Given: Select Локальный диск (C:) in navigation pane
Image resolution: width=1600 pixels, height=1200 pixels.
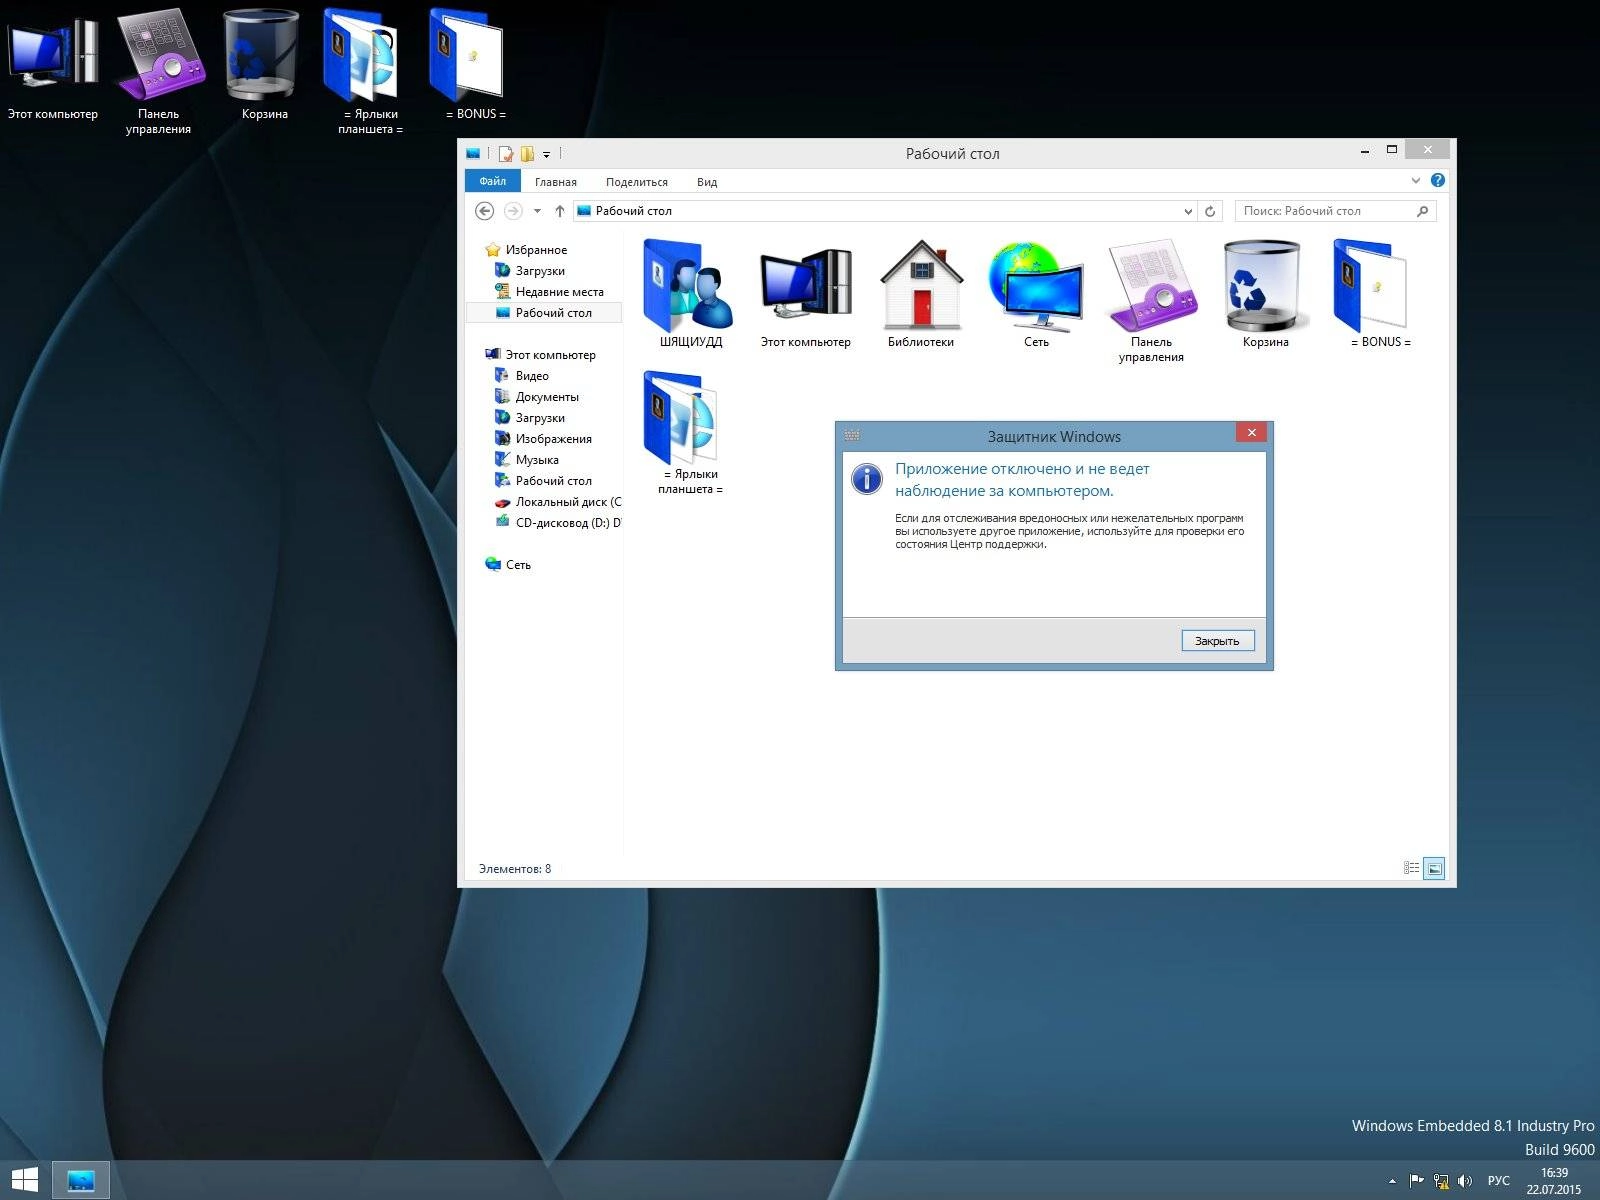Looking at the screenshot, I should [x=558, y=502].
